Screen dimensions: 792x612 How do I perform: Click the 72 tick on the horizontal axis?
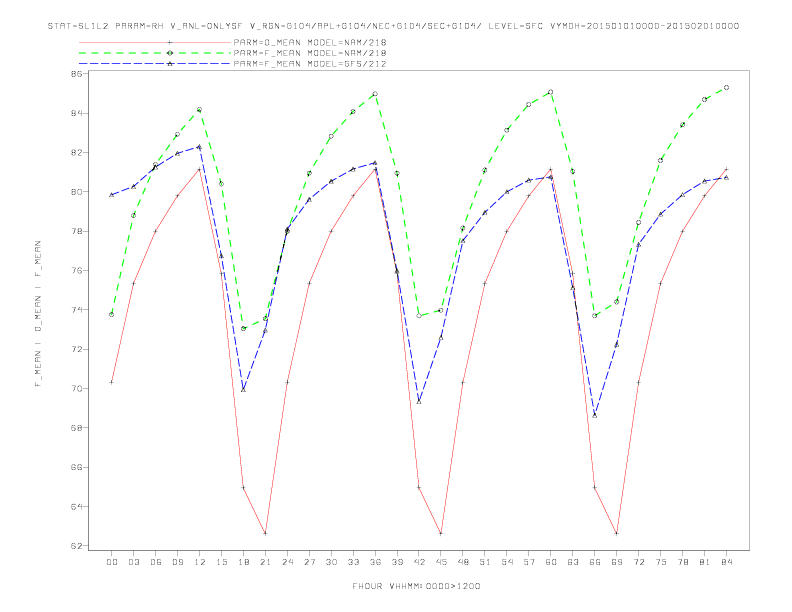639,562
